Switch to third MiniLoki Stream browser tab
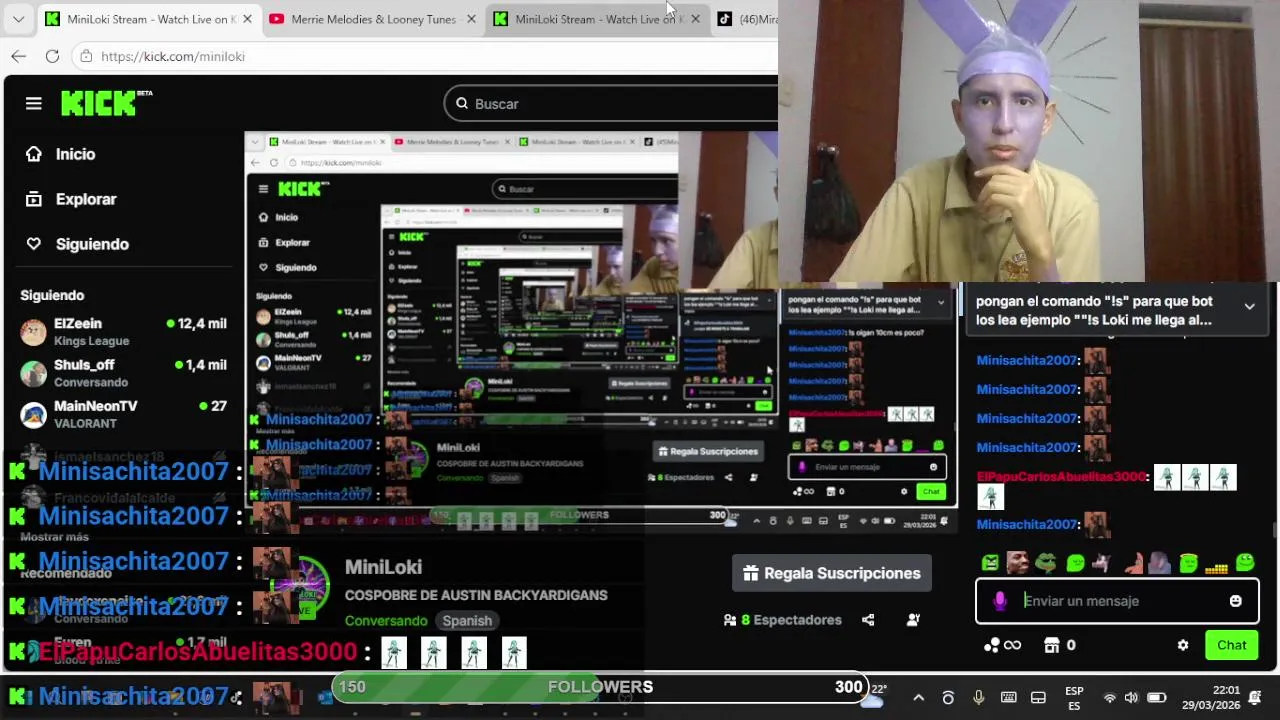1280x720 pixels. tap(596, 19)
